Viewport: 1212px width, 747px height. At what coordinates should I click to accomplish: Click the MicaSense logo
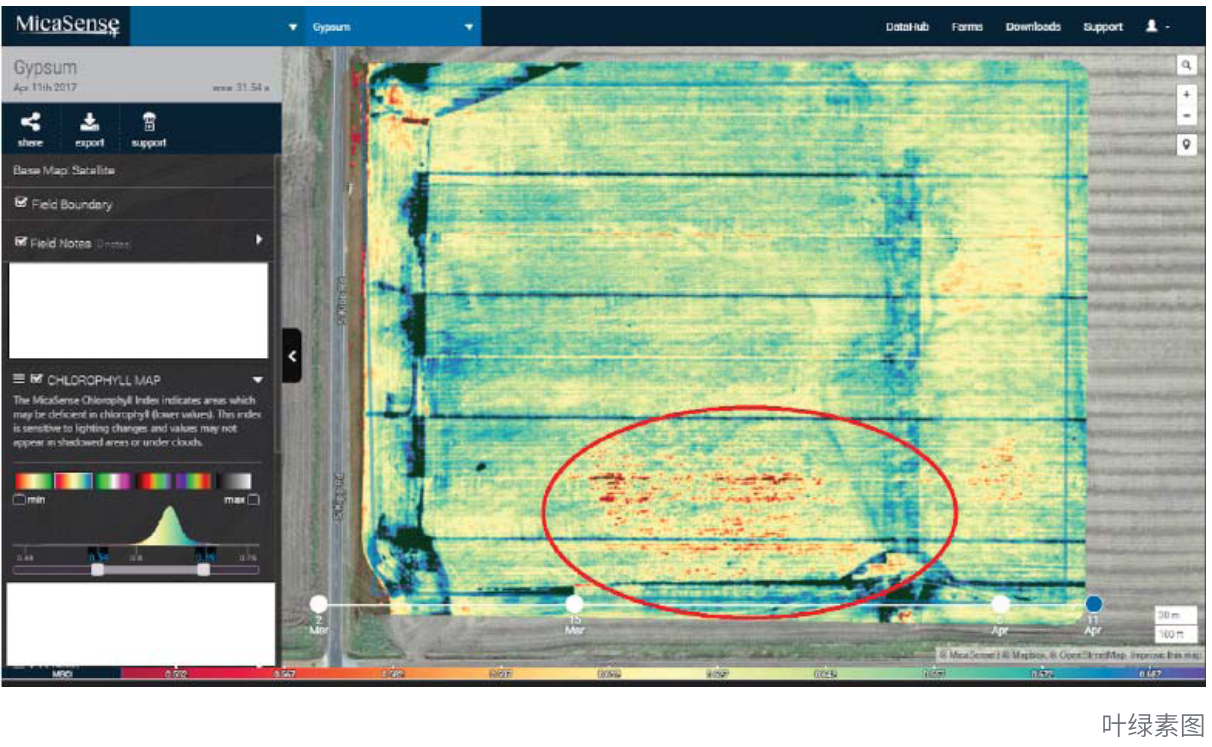66,25
